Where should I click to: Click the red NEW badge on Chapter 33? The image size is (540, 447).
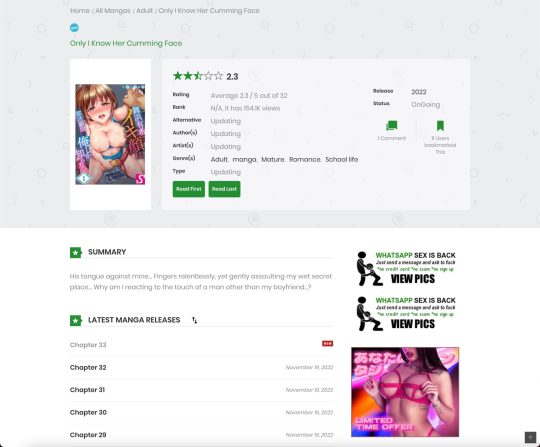[x=328, y=343]
